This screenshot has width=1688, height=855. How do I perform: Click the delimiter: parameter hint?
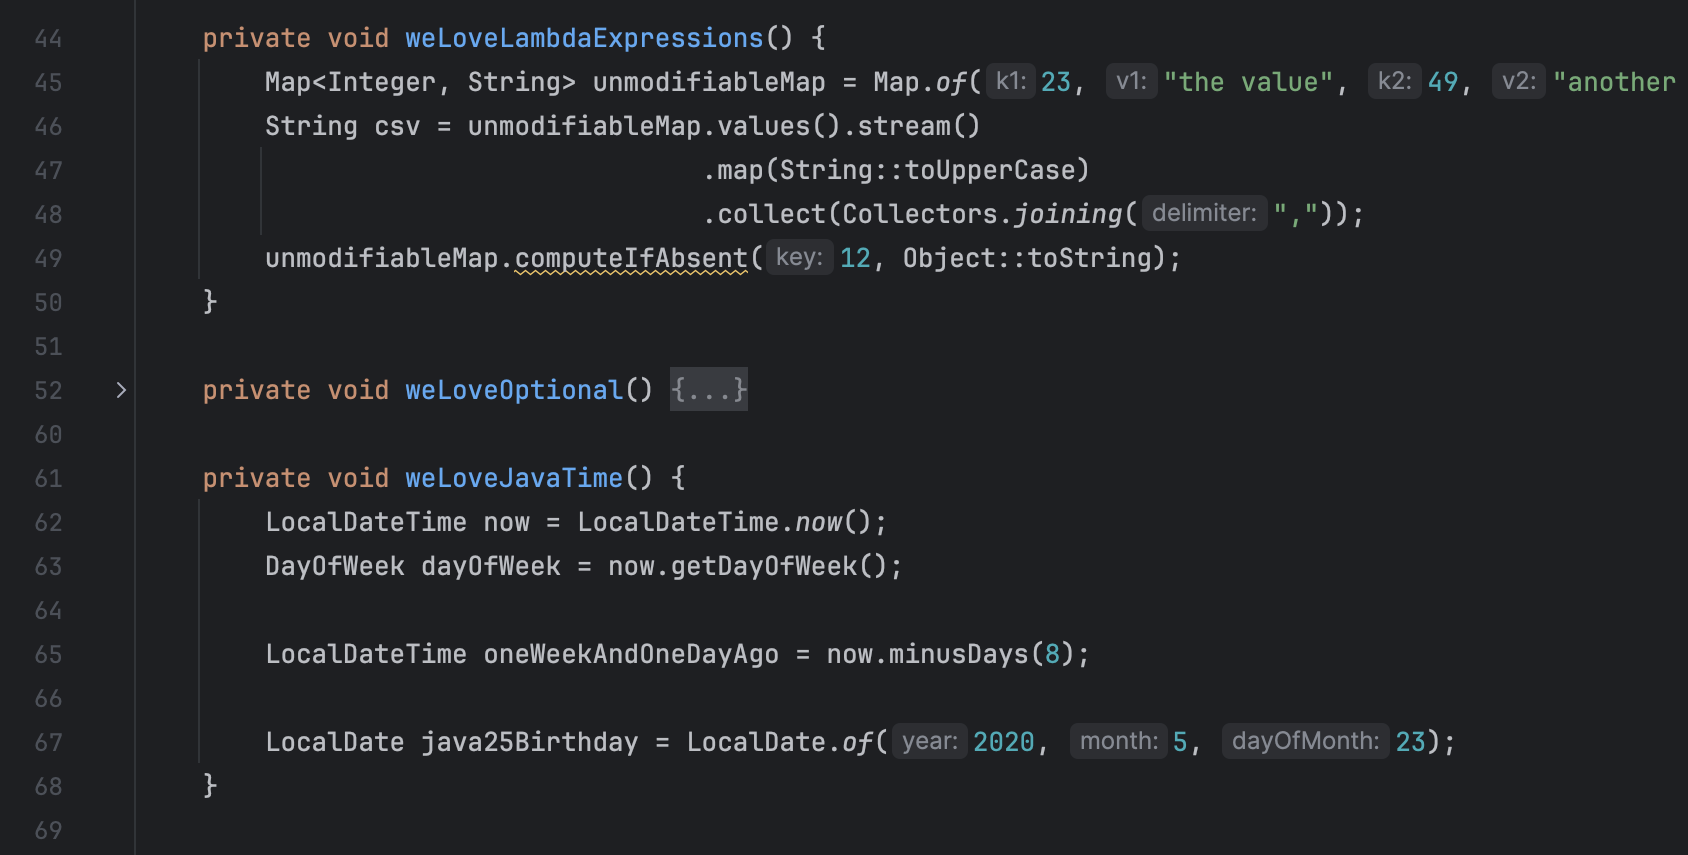click(1204, 213)
